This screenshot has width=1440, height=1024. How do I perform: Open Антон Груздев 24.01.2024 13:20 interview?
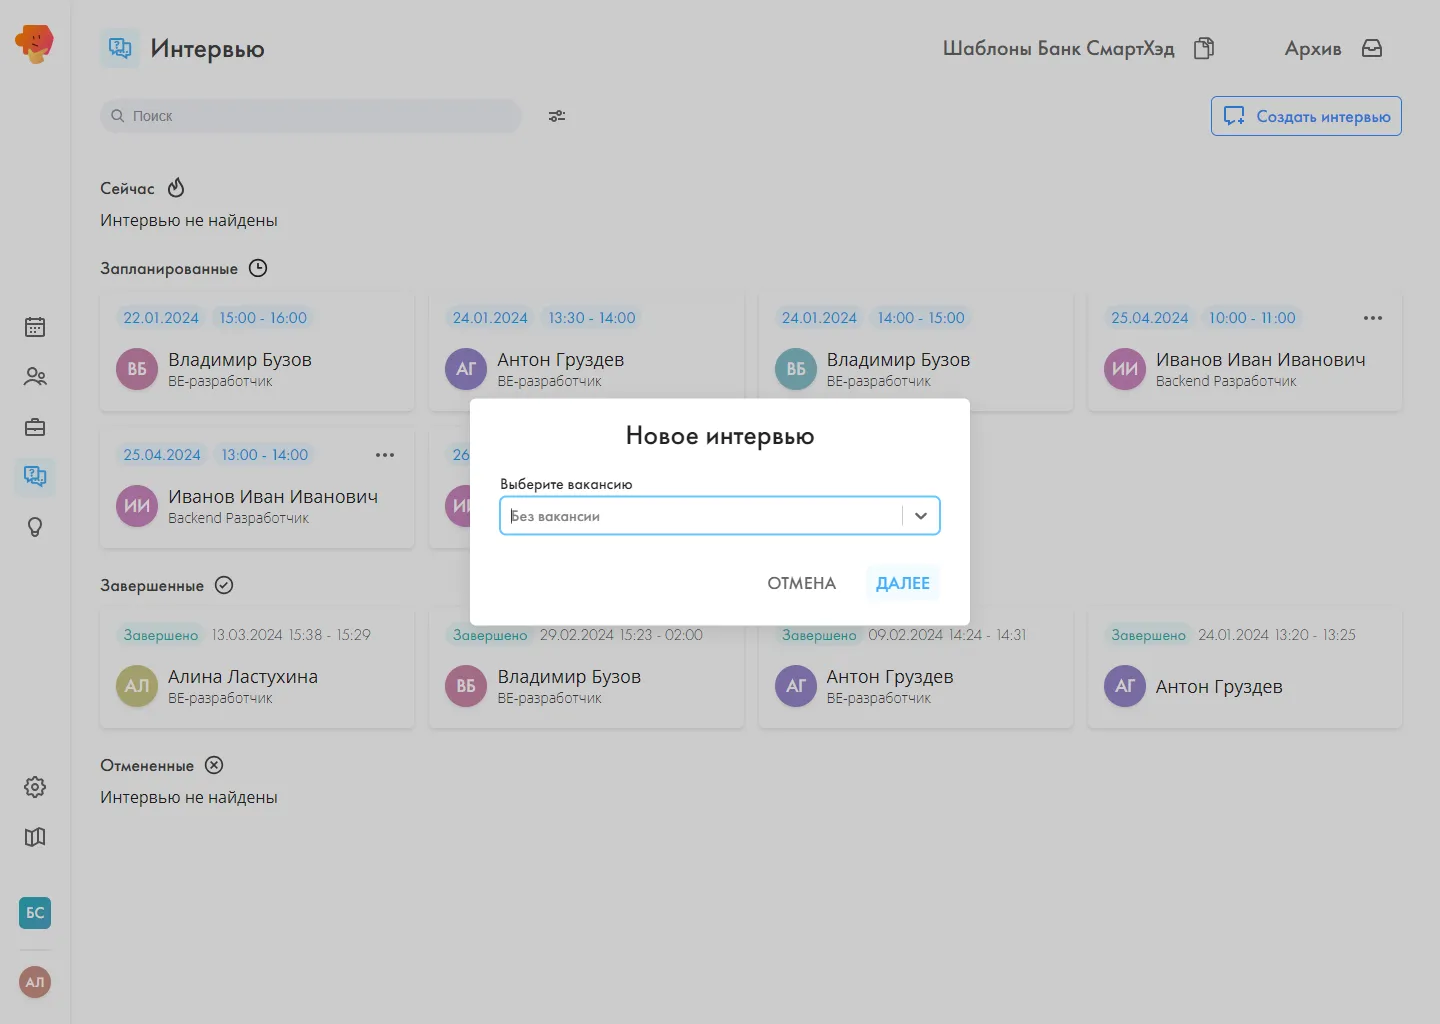[x=1245, y=669]
